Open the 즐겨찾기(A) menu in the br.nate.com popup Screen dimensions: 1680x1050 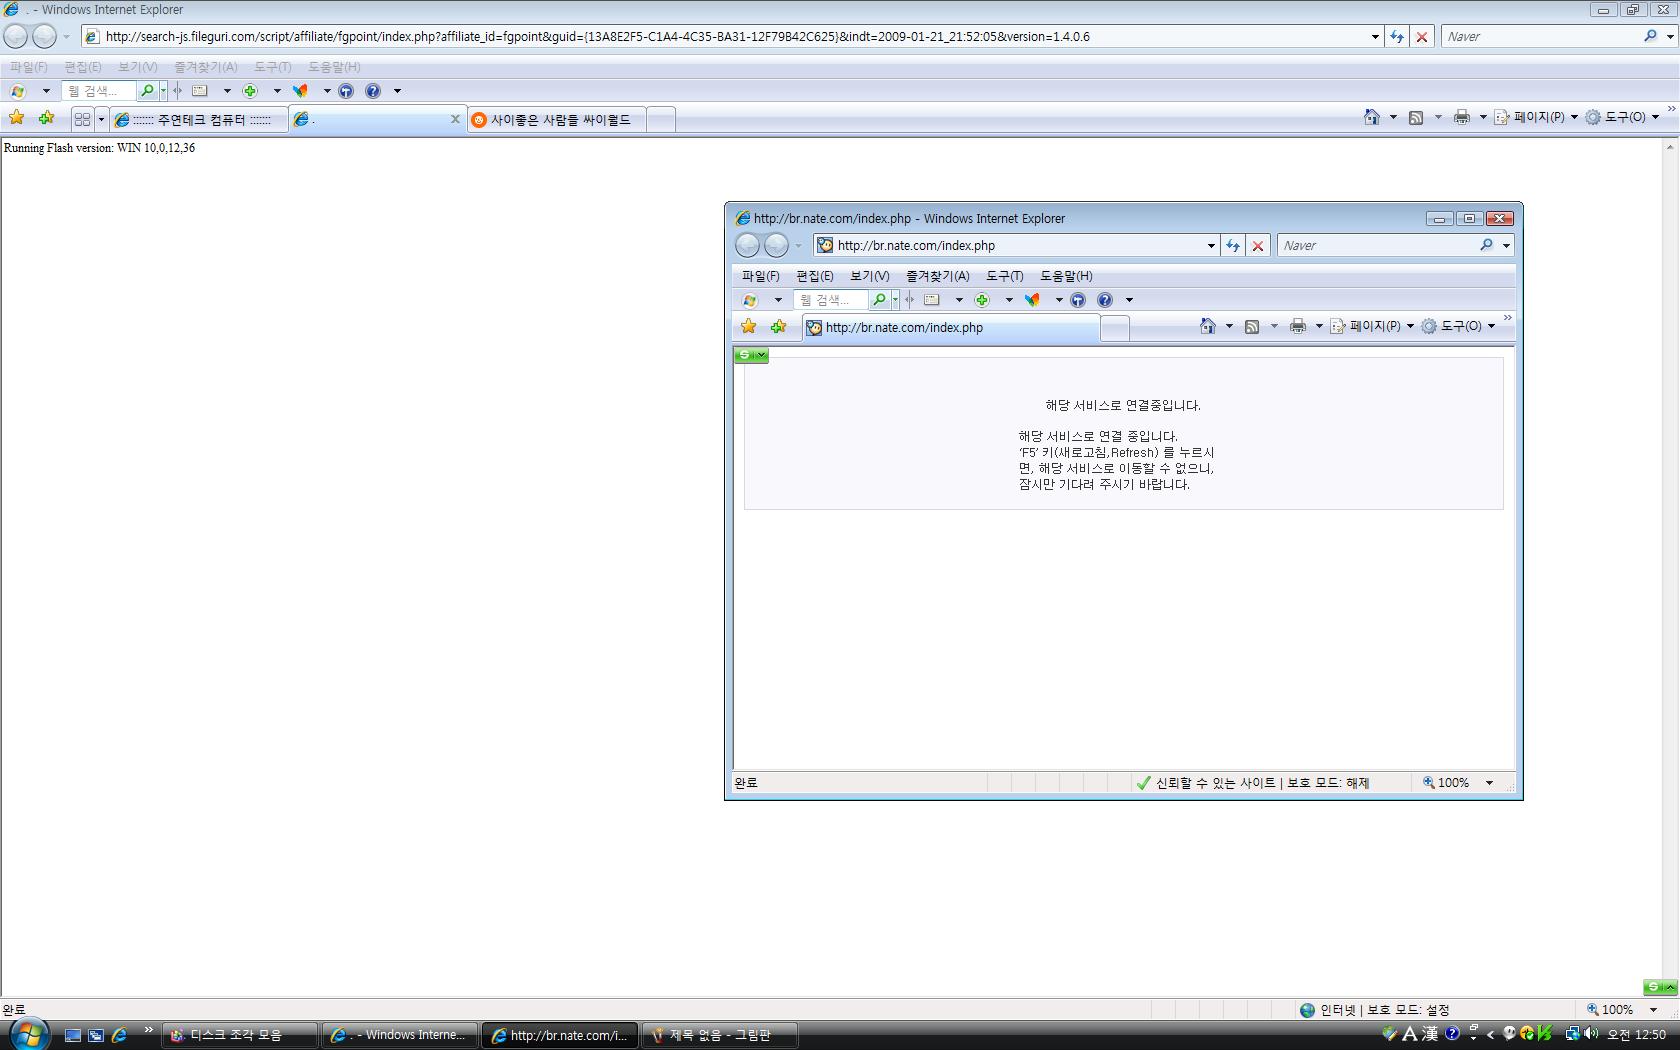pos(937,276)
